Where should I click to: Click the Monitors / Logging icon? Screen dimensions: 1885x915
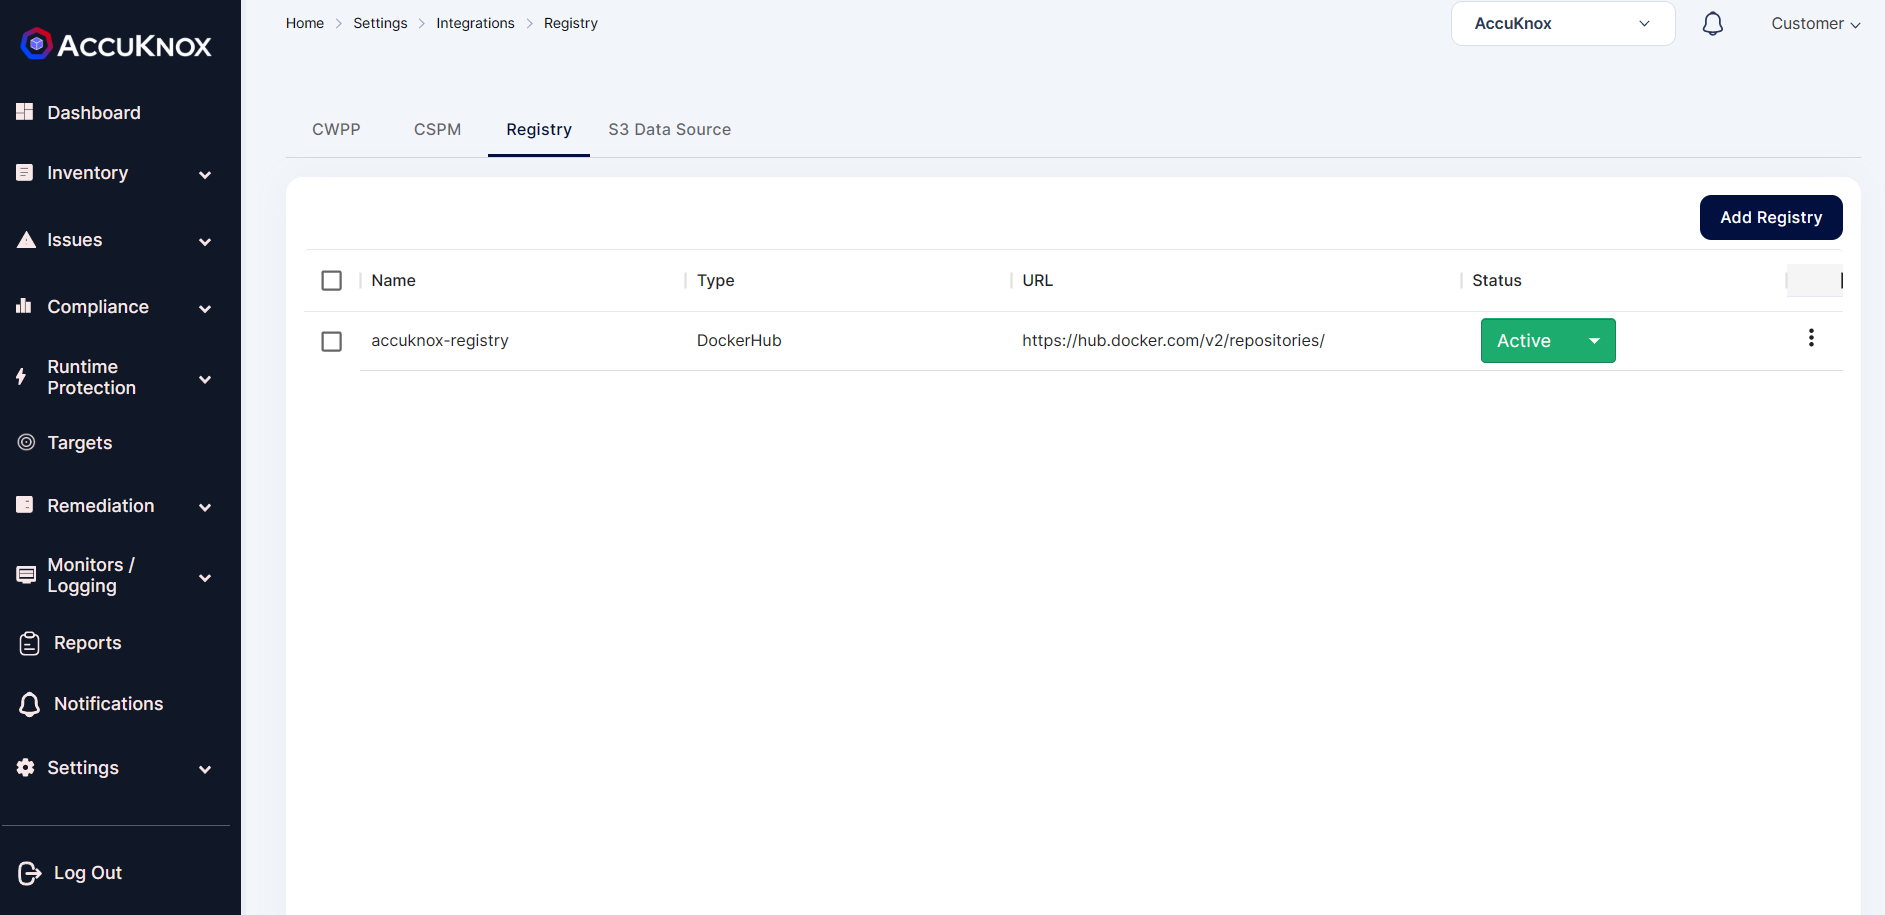pyautogui.click(x=26, y=575)
